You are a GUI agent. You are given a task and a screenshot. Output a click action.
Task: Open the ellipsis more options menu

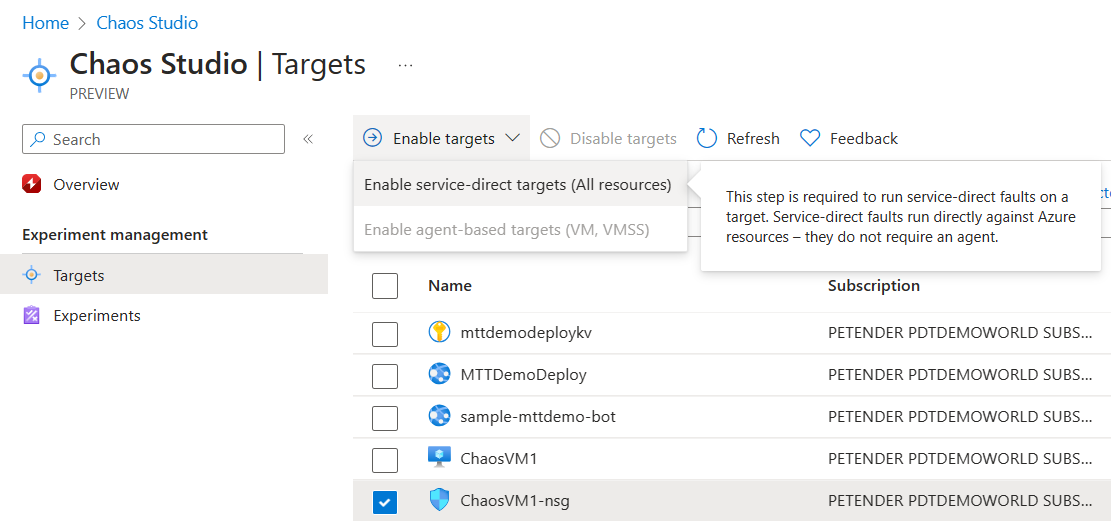tap(405, 65)
